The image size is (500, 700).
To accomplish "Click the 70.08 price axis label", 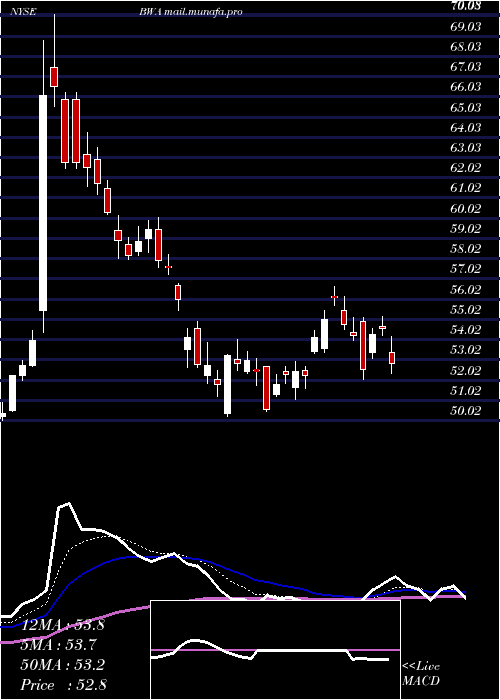I will (x=466, y=6).
